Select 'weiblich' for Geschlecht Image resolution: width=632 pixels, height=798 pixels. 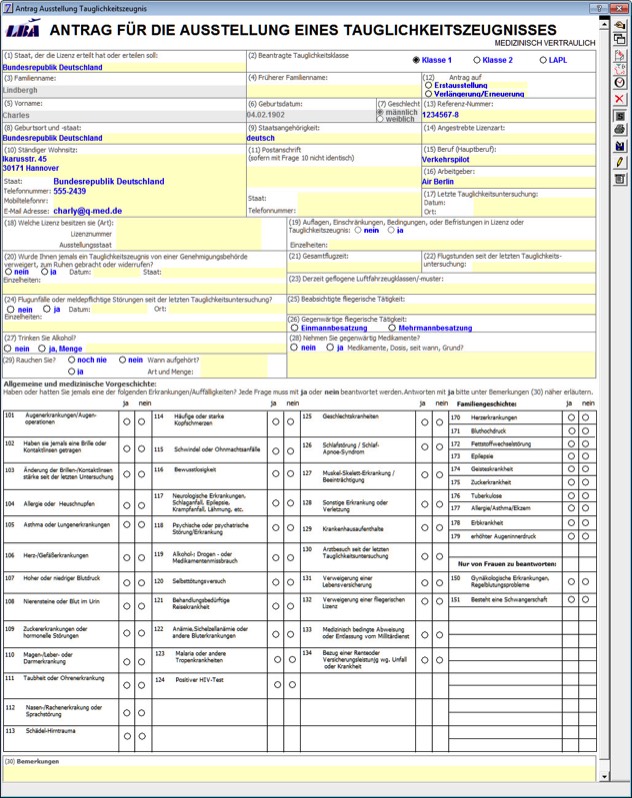pyautogui.click(x=380, y=119)
